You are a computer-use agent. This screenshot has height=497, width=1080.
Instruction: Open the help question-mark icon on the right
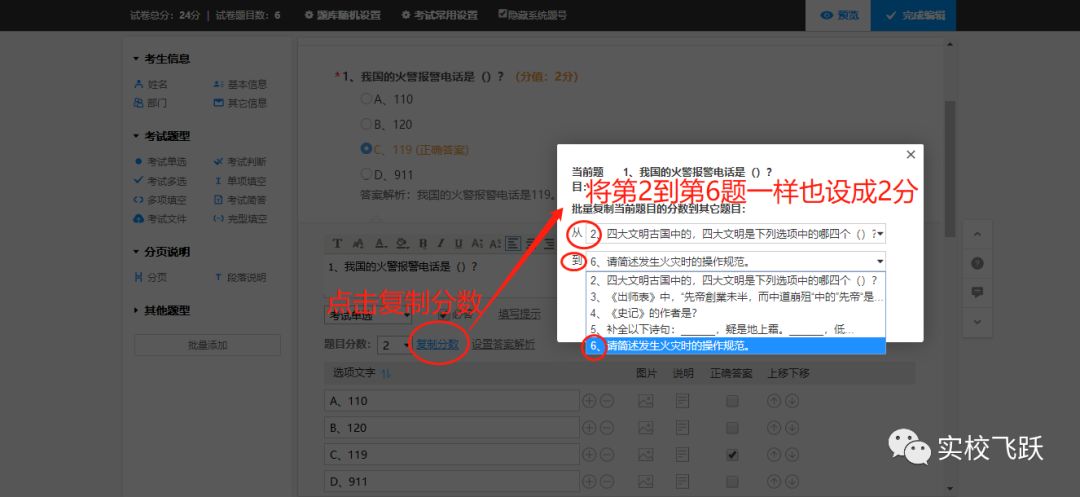pos(977,264)
